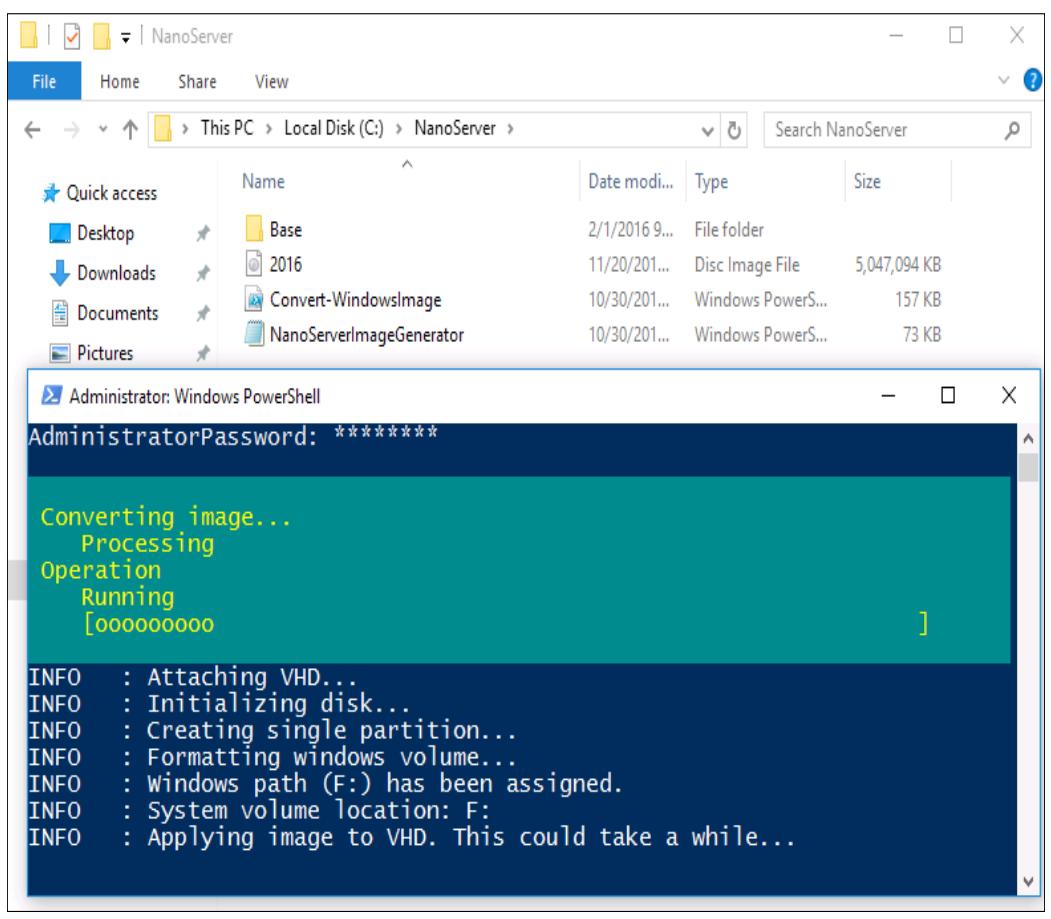Viewport: 1051px width, 919px height.
Task: Click Local Disk (C:) breadcrumb
Action: (x=334, y=127)
